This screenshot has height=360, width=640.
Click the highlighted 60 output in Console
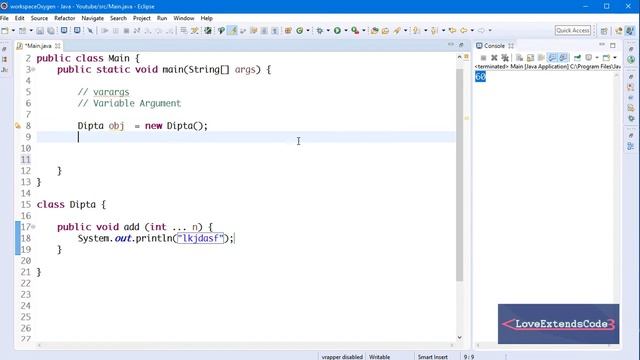(x=480, y=76)
